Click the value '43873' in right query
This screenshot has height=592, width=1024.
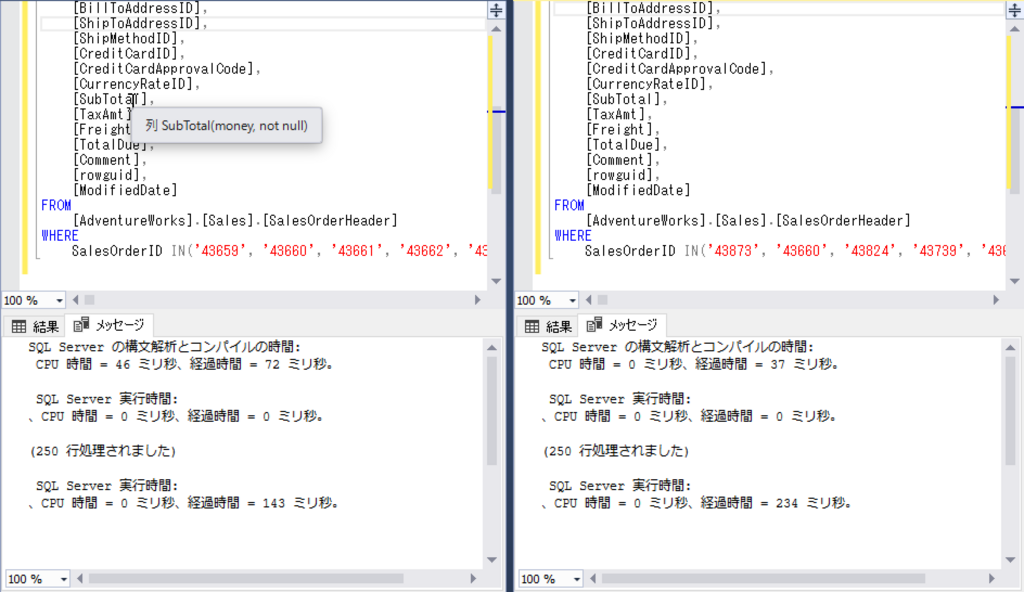[x=733, y=251]
